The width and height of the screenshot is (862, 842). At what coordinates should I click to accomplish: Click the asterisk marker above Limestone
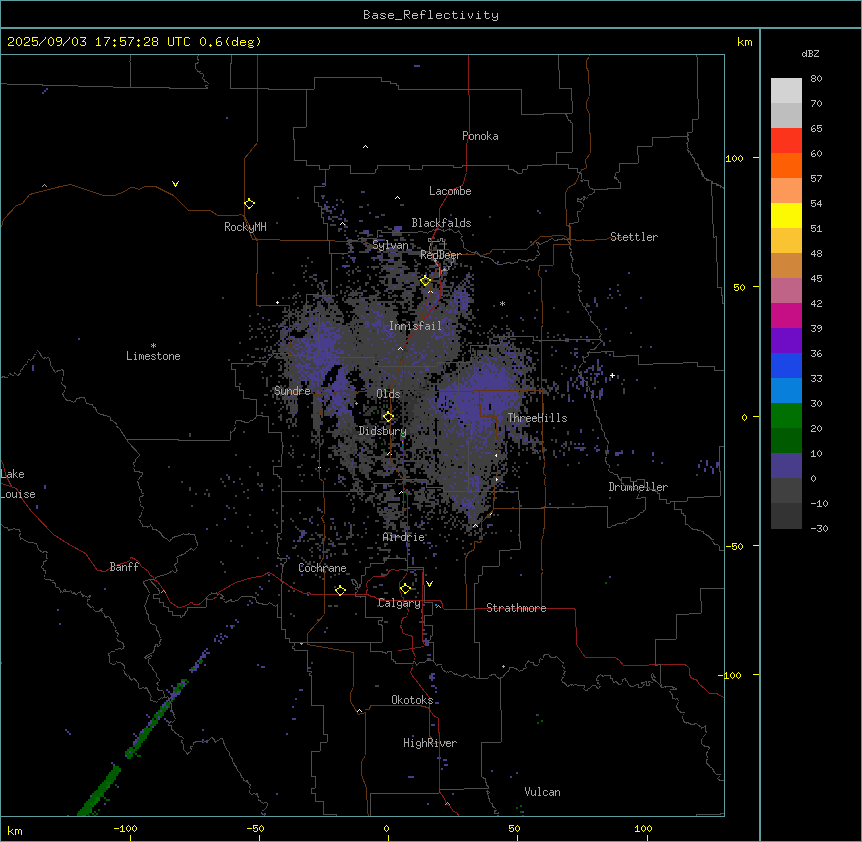153,346
